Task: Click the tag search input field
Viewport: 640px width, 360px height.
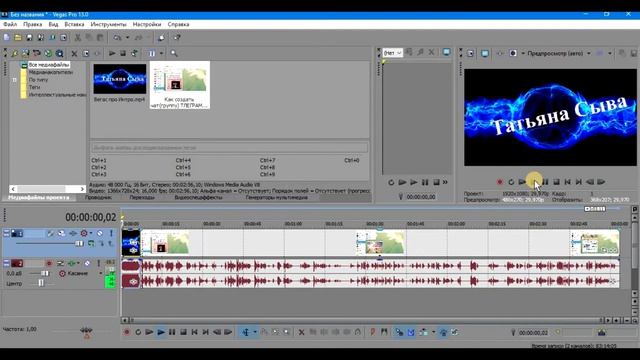Action: (x=229, y=147)
